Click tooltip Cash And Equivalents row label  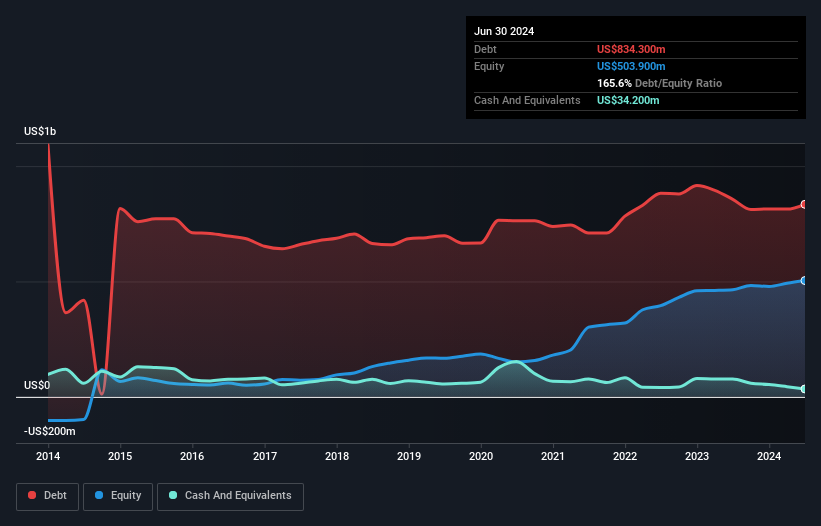click(527, 100)
